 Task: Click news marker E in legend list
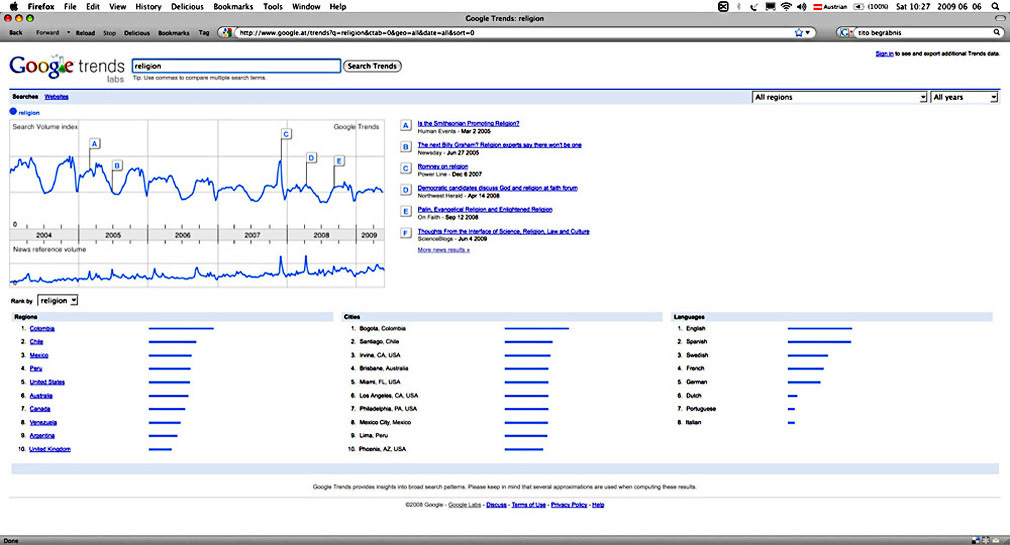pyautogui.click(x=406, y=211)
